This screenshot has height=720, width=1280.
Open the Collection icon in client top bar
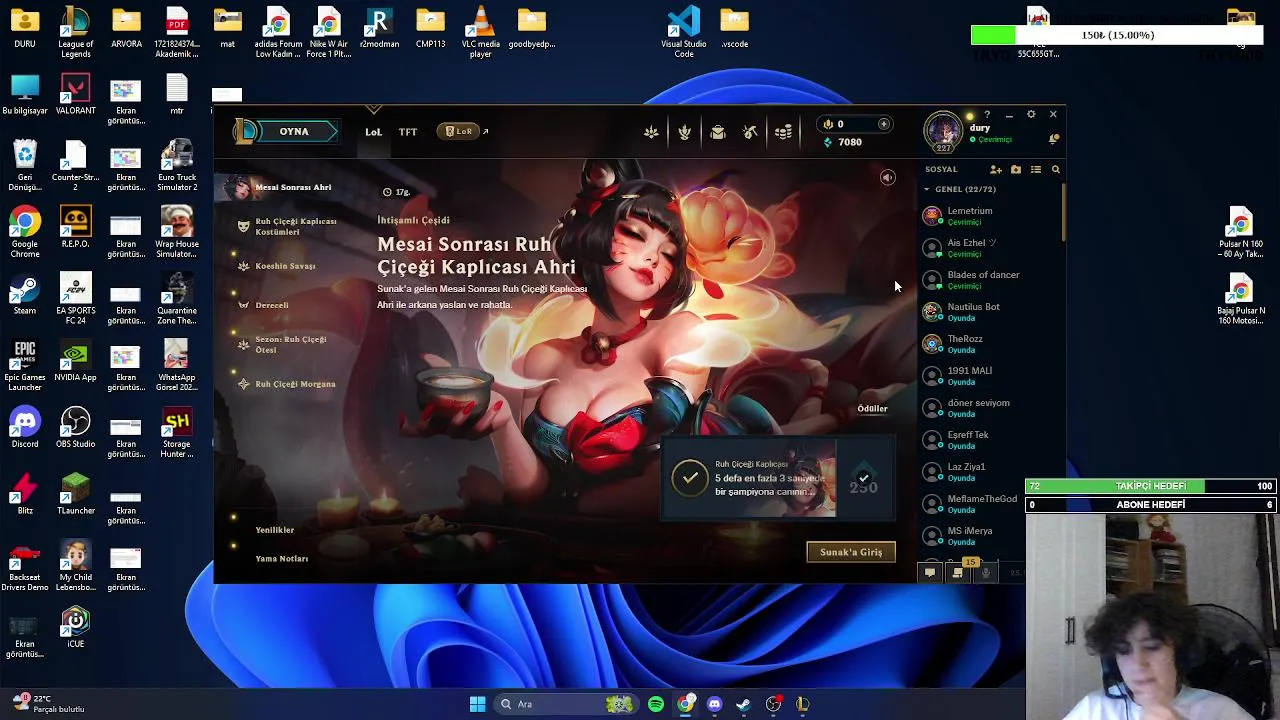(x=651, y=132)
